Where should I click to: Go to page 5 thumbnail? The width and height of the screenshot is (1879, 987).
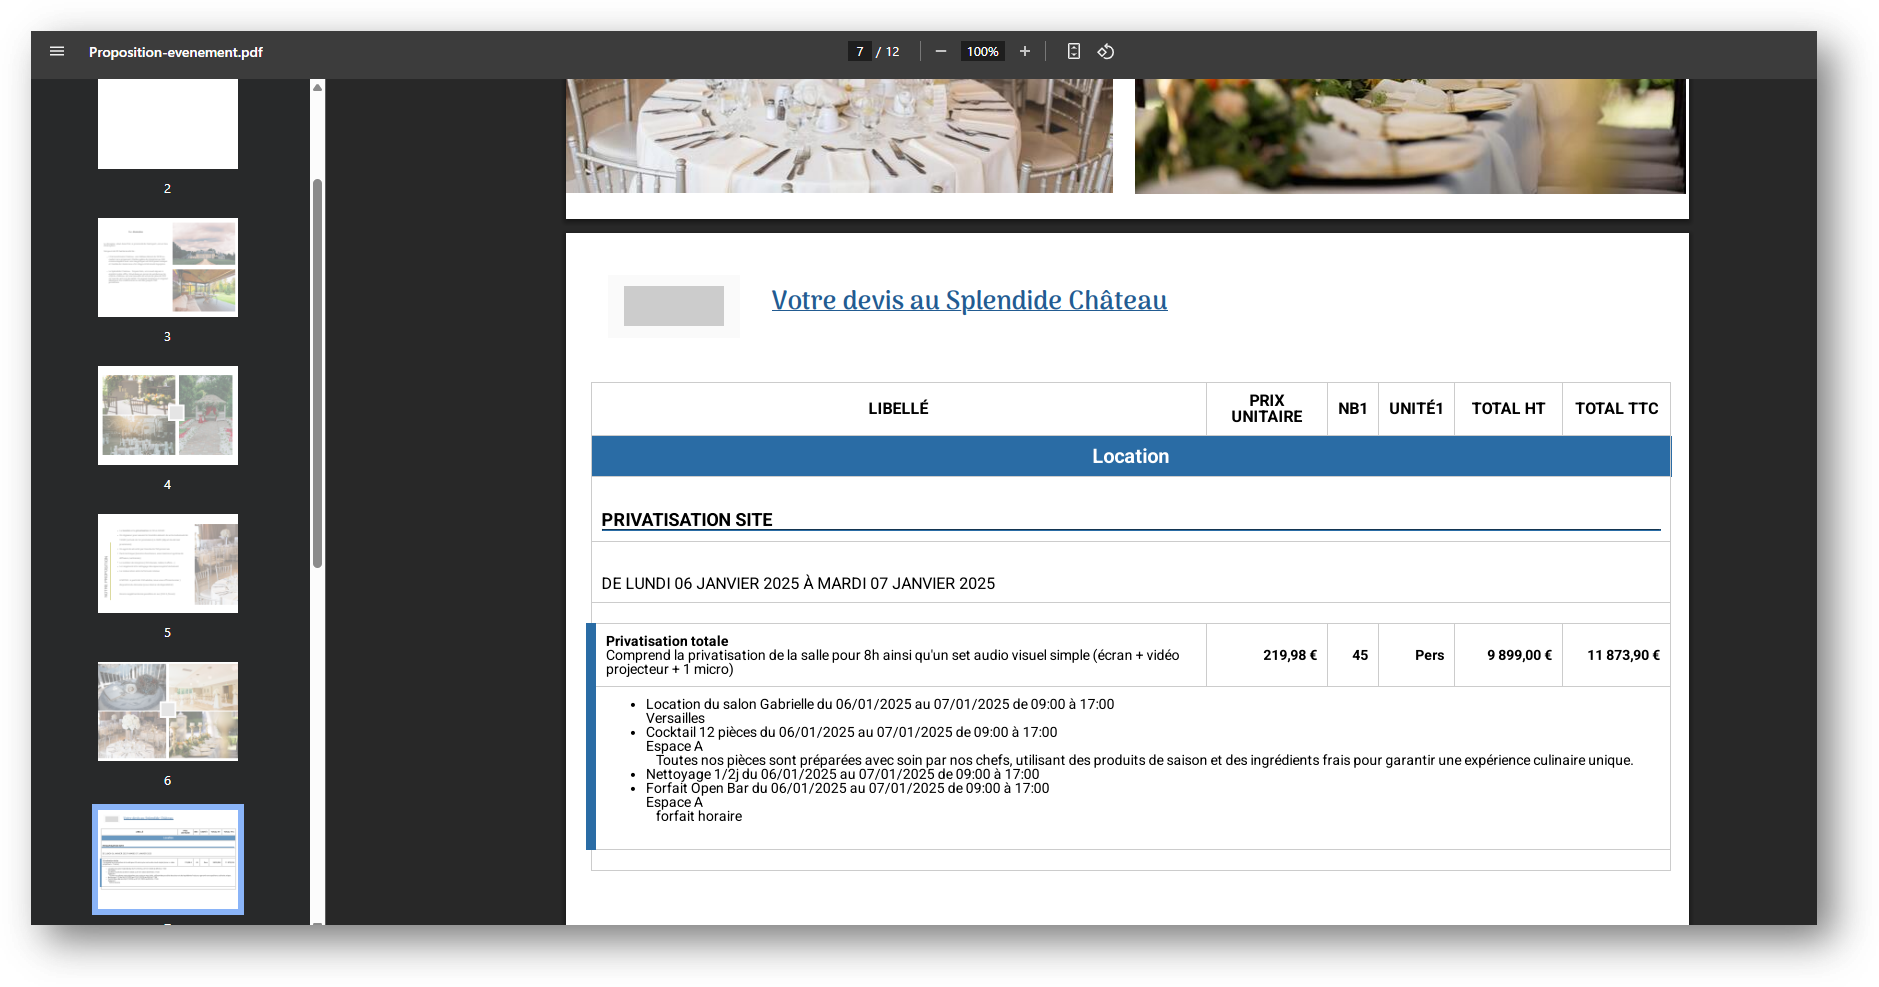click(168, 563)
